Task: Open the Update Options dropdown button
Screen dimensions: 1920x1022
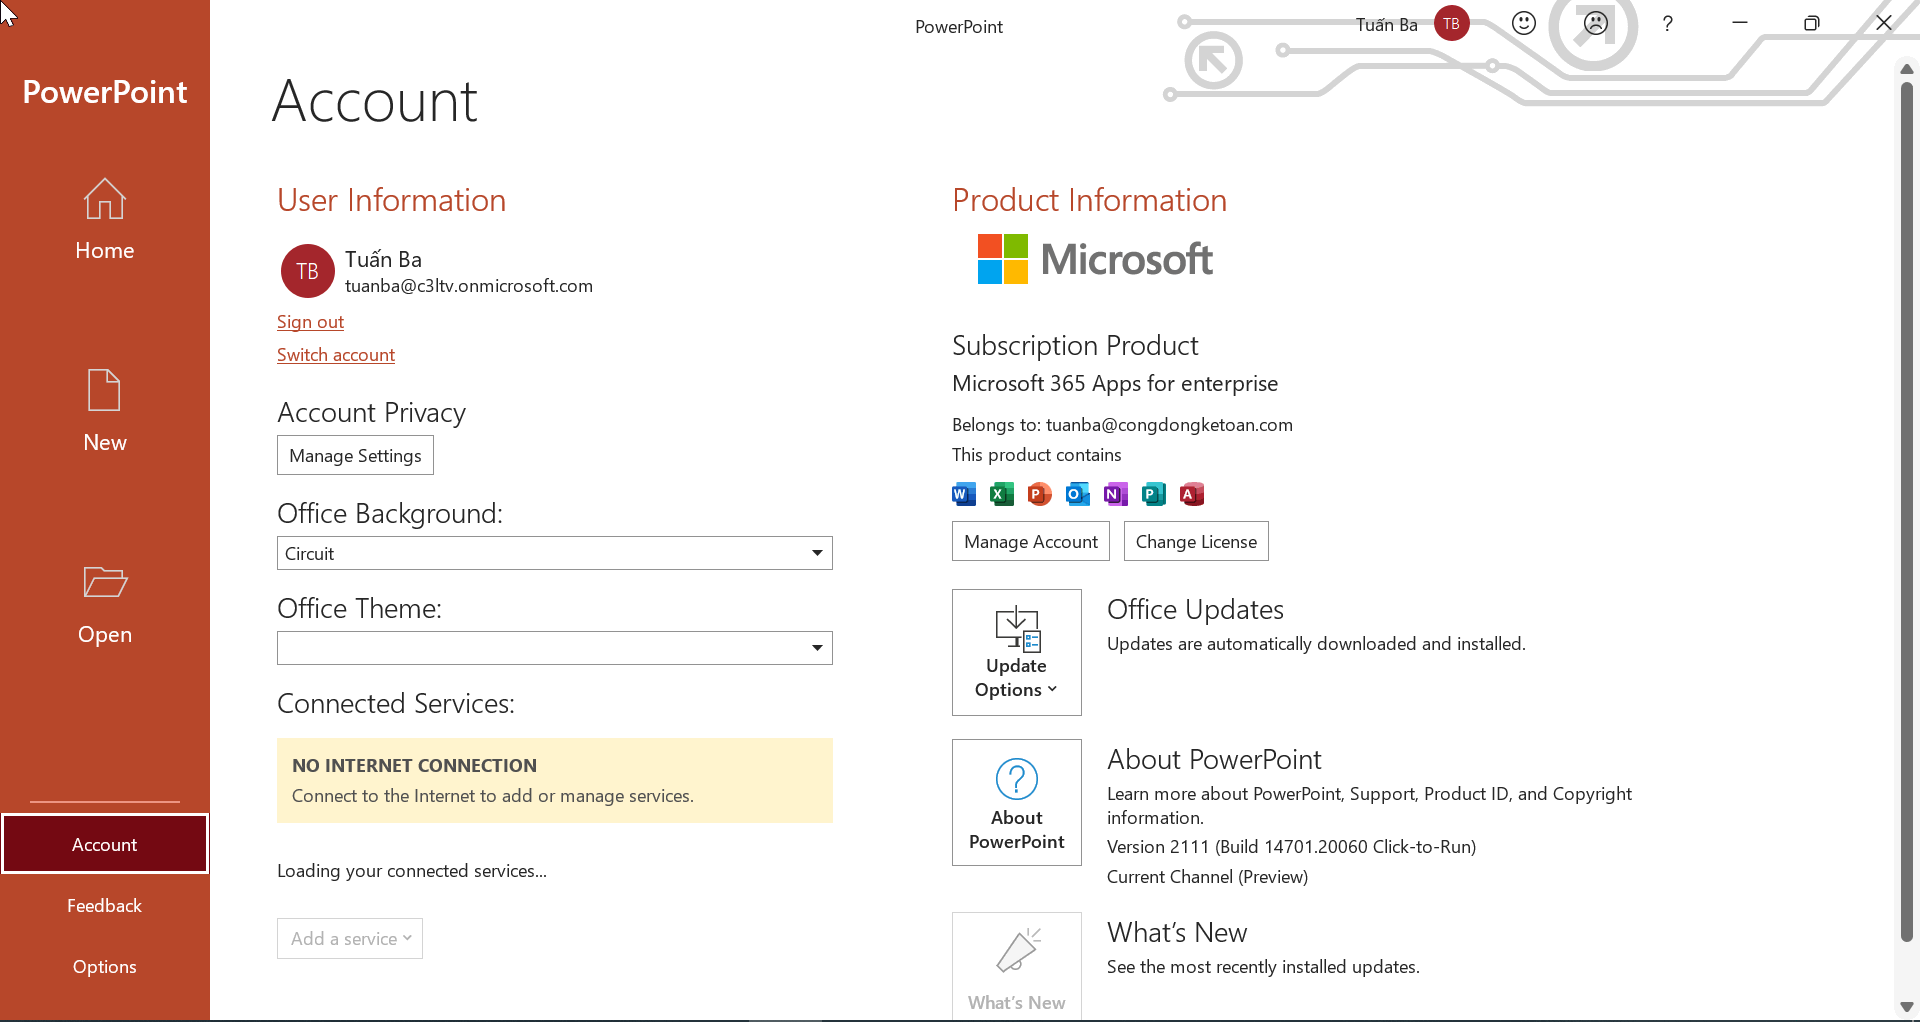Action: [x=1016, y=652]
